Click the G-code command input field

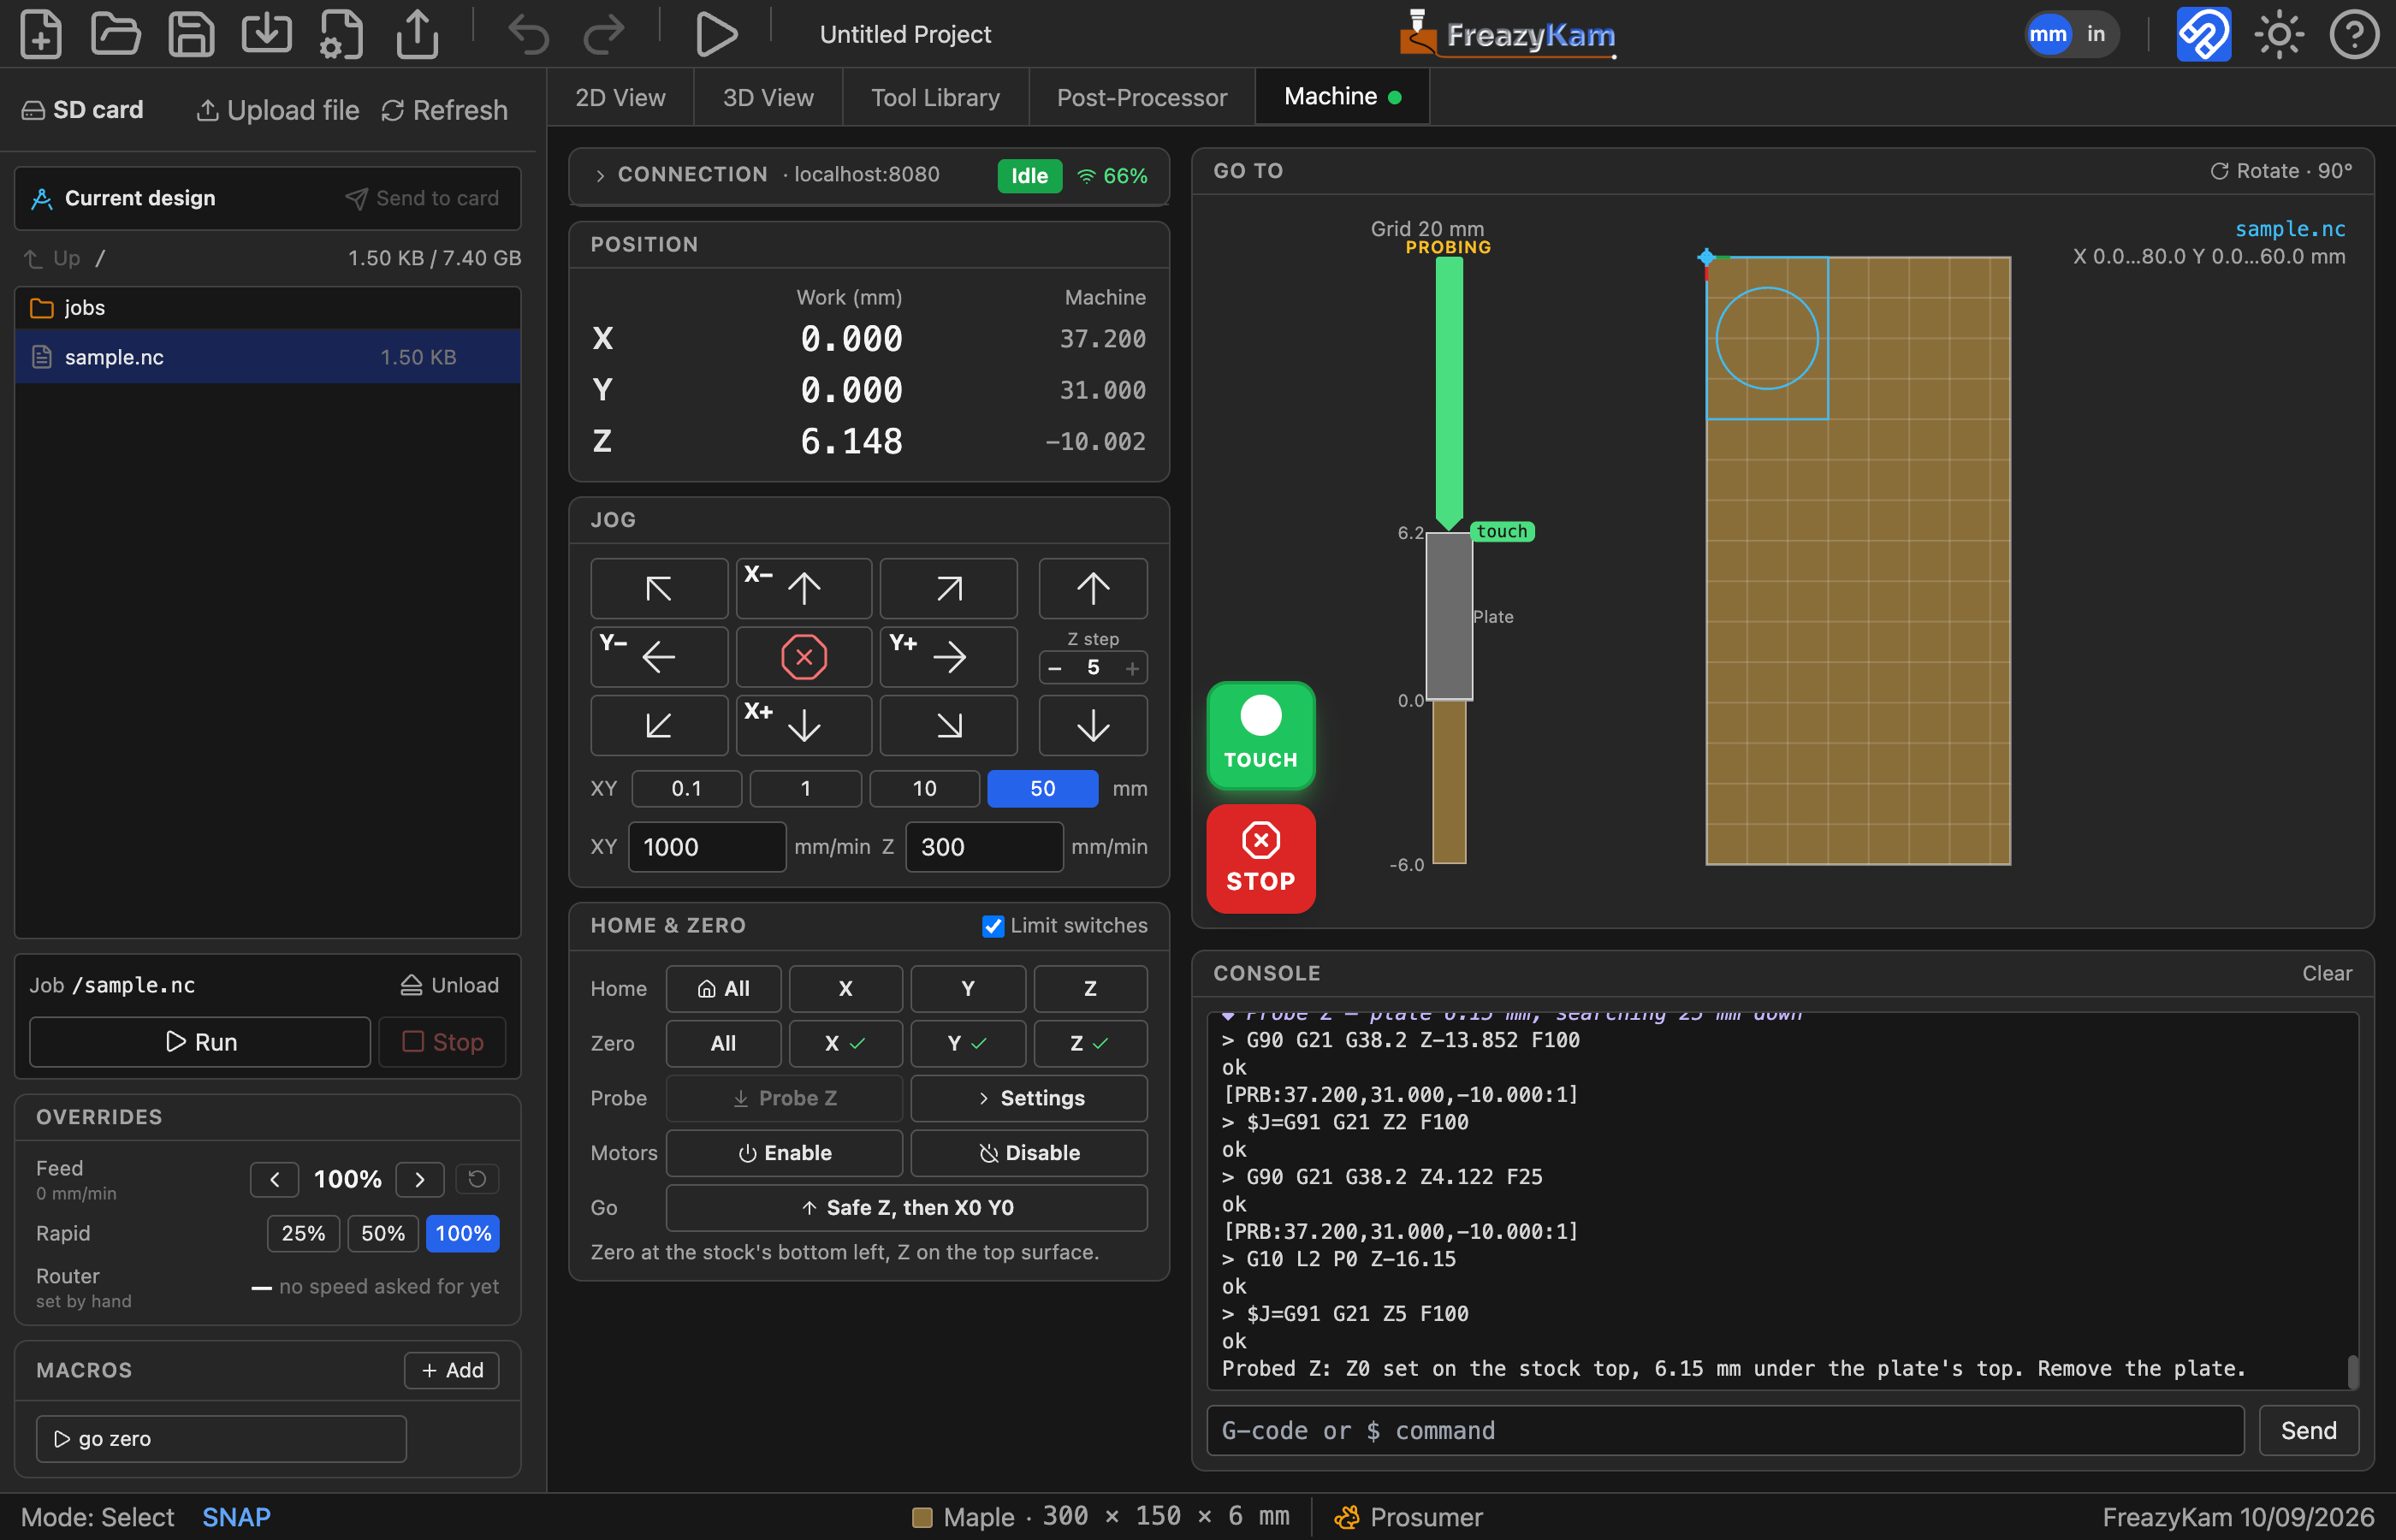tap(1726, 1430)
